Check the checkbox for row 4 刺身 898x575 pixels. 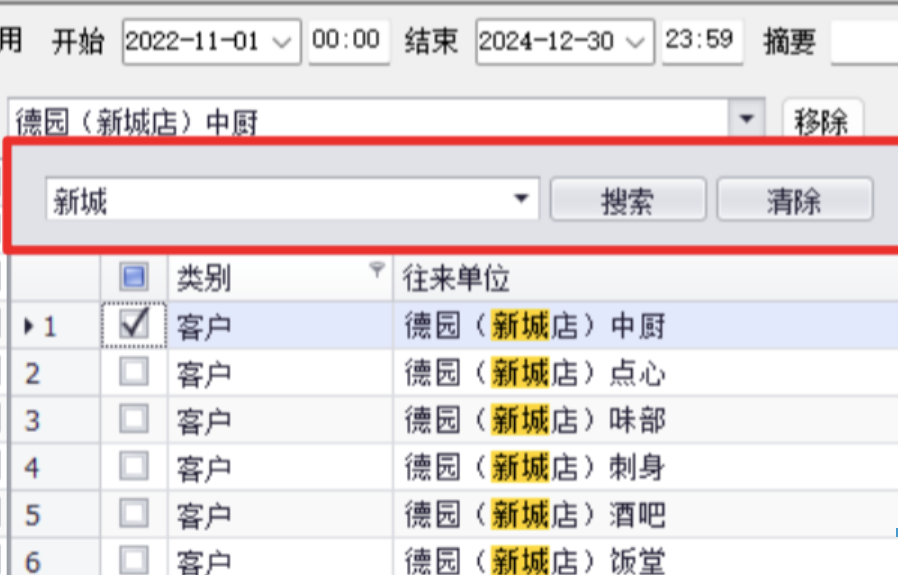pos(134,466)
